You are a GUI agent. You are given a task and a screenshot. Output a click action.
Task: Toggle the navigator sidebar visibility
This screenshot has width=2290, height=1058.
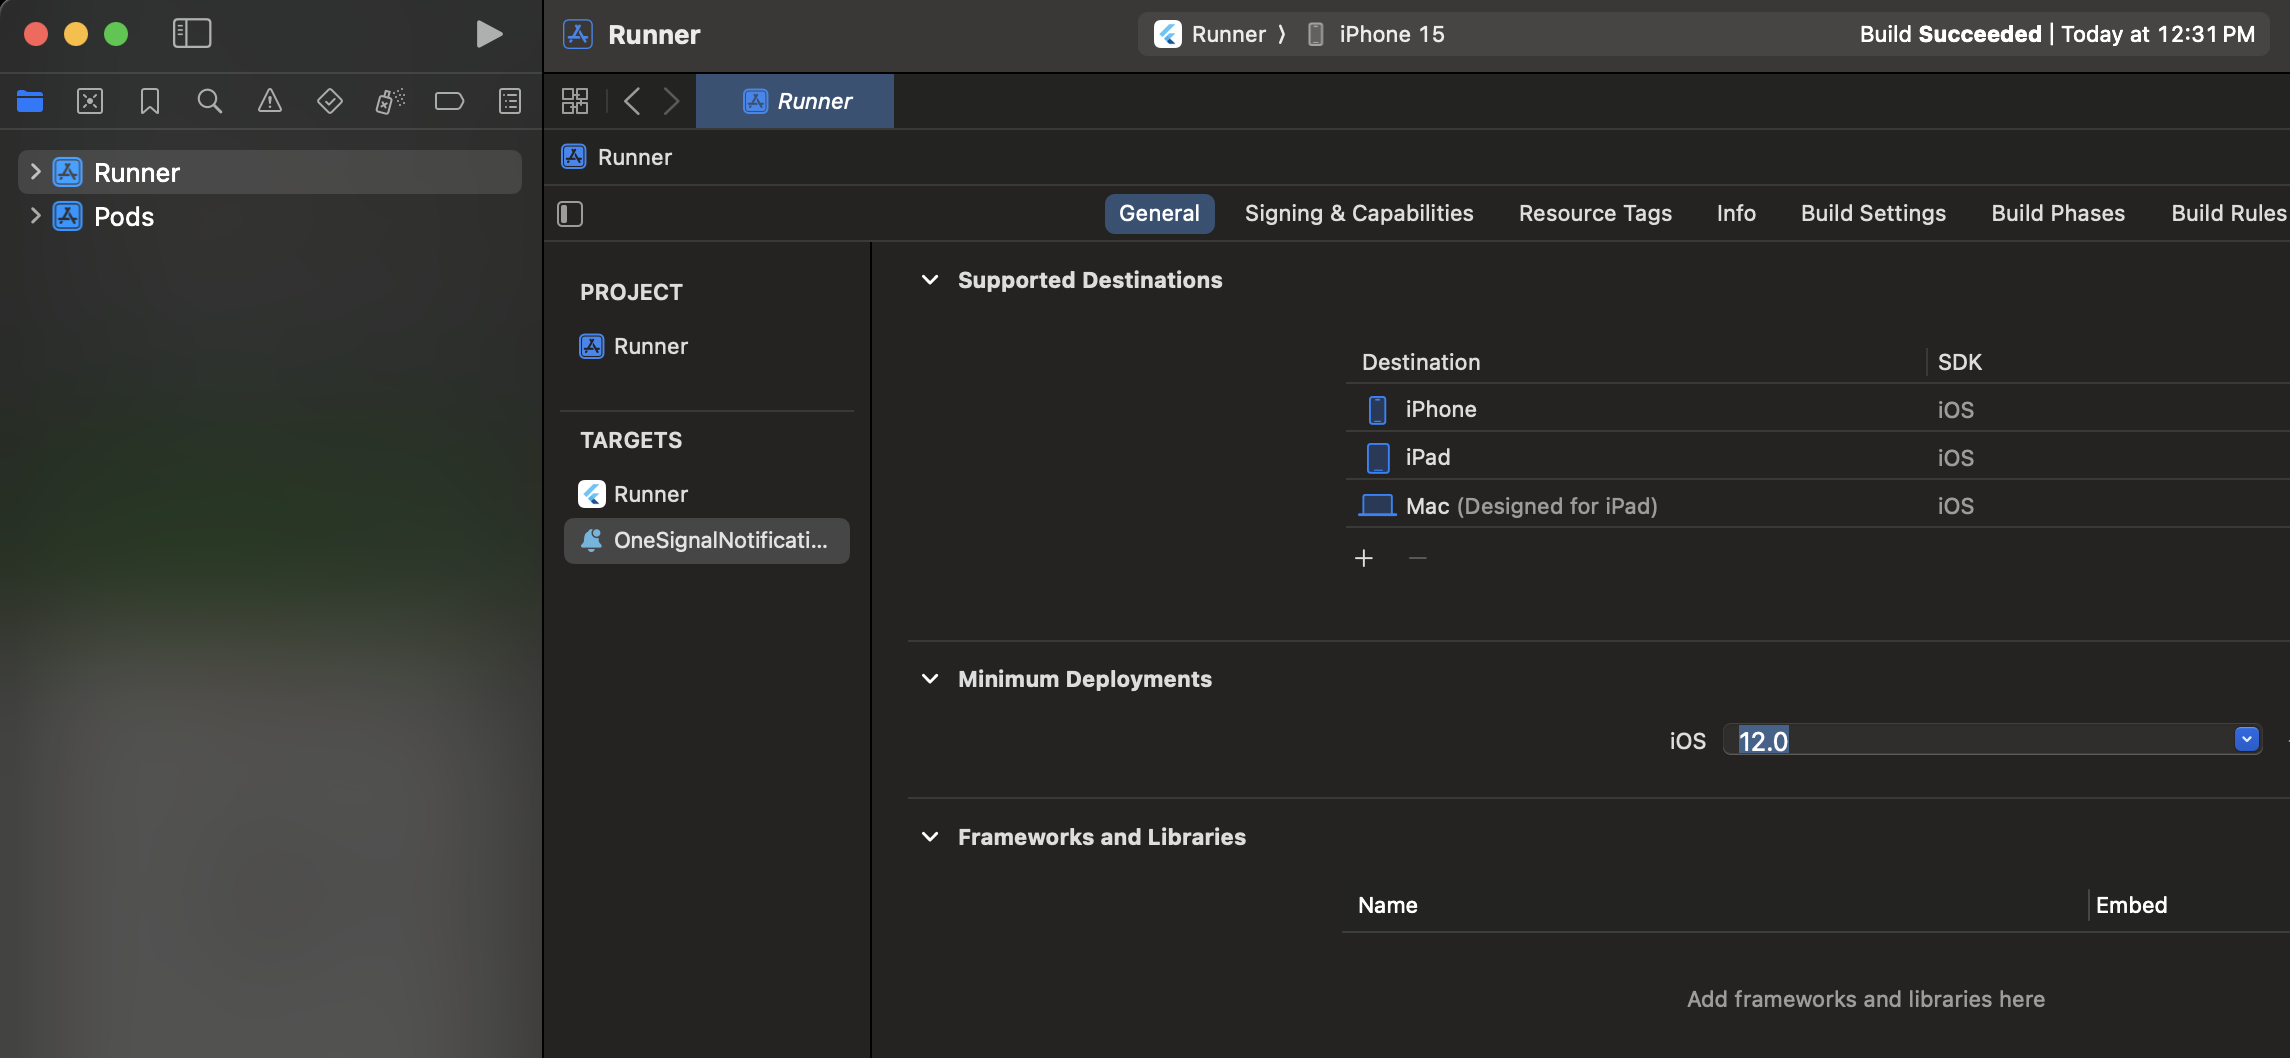(192, 34)
